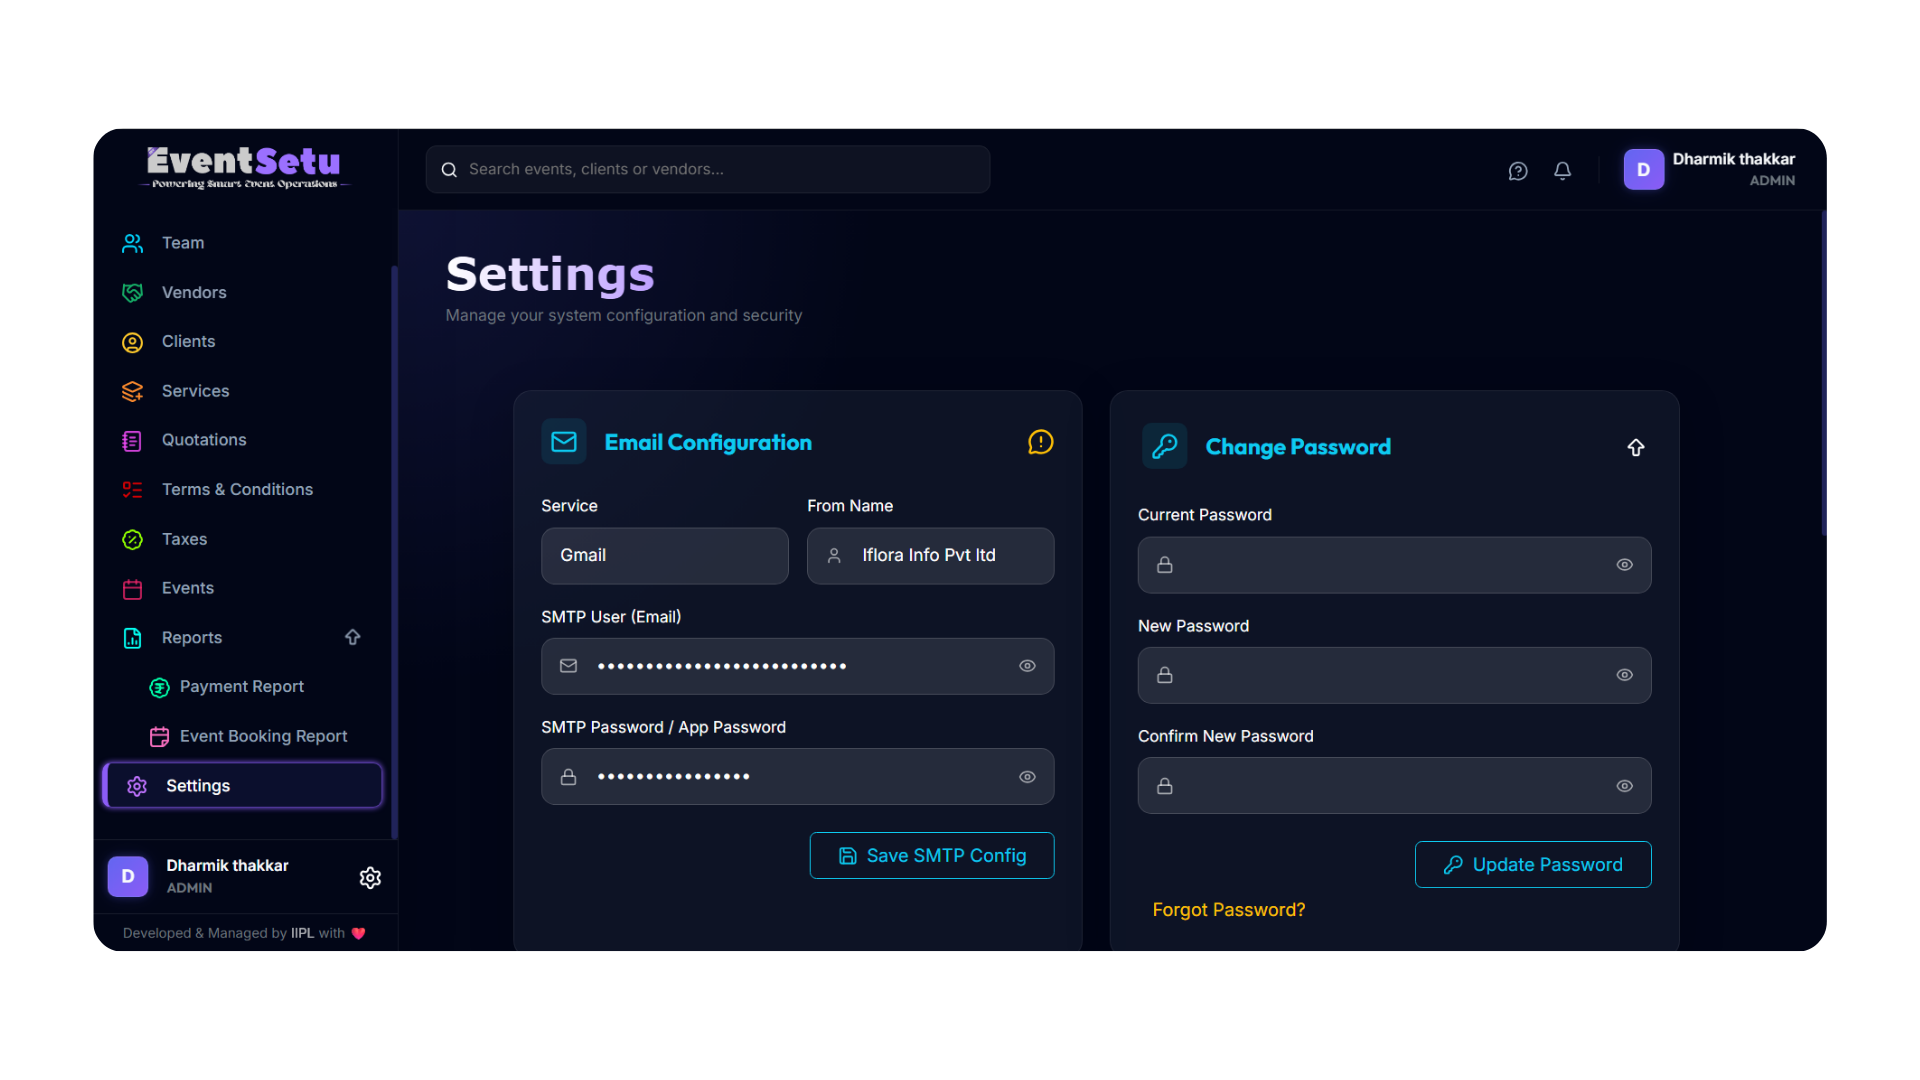Click the D avatar in sidebar footer
The image size is (1920, 1080).
coord(128,876)
